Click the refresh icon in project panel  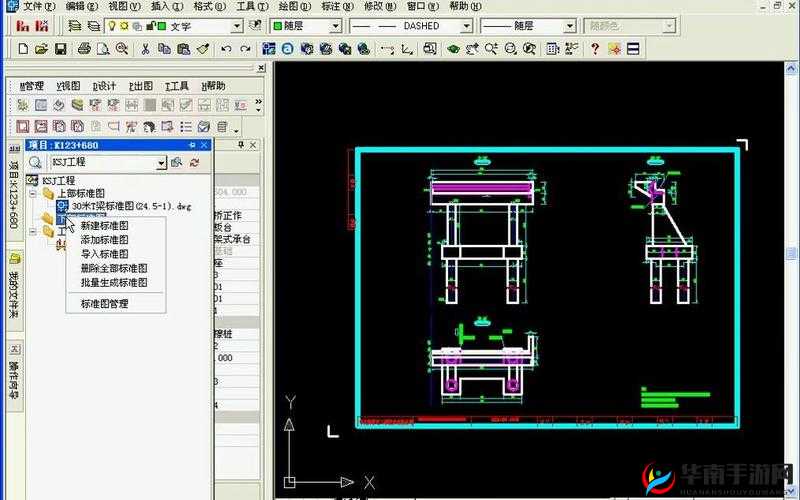tap(194, 162)
